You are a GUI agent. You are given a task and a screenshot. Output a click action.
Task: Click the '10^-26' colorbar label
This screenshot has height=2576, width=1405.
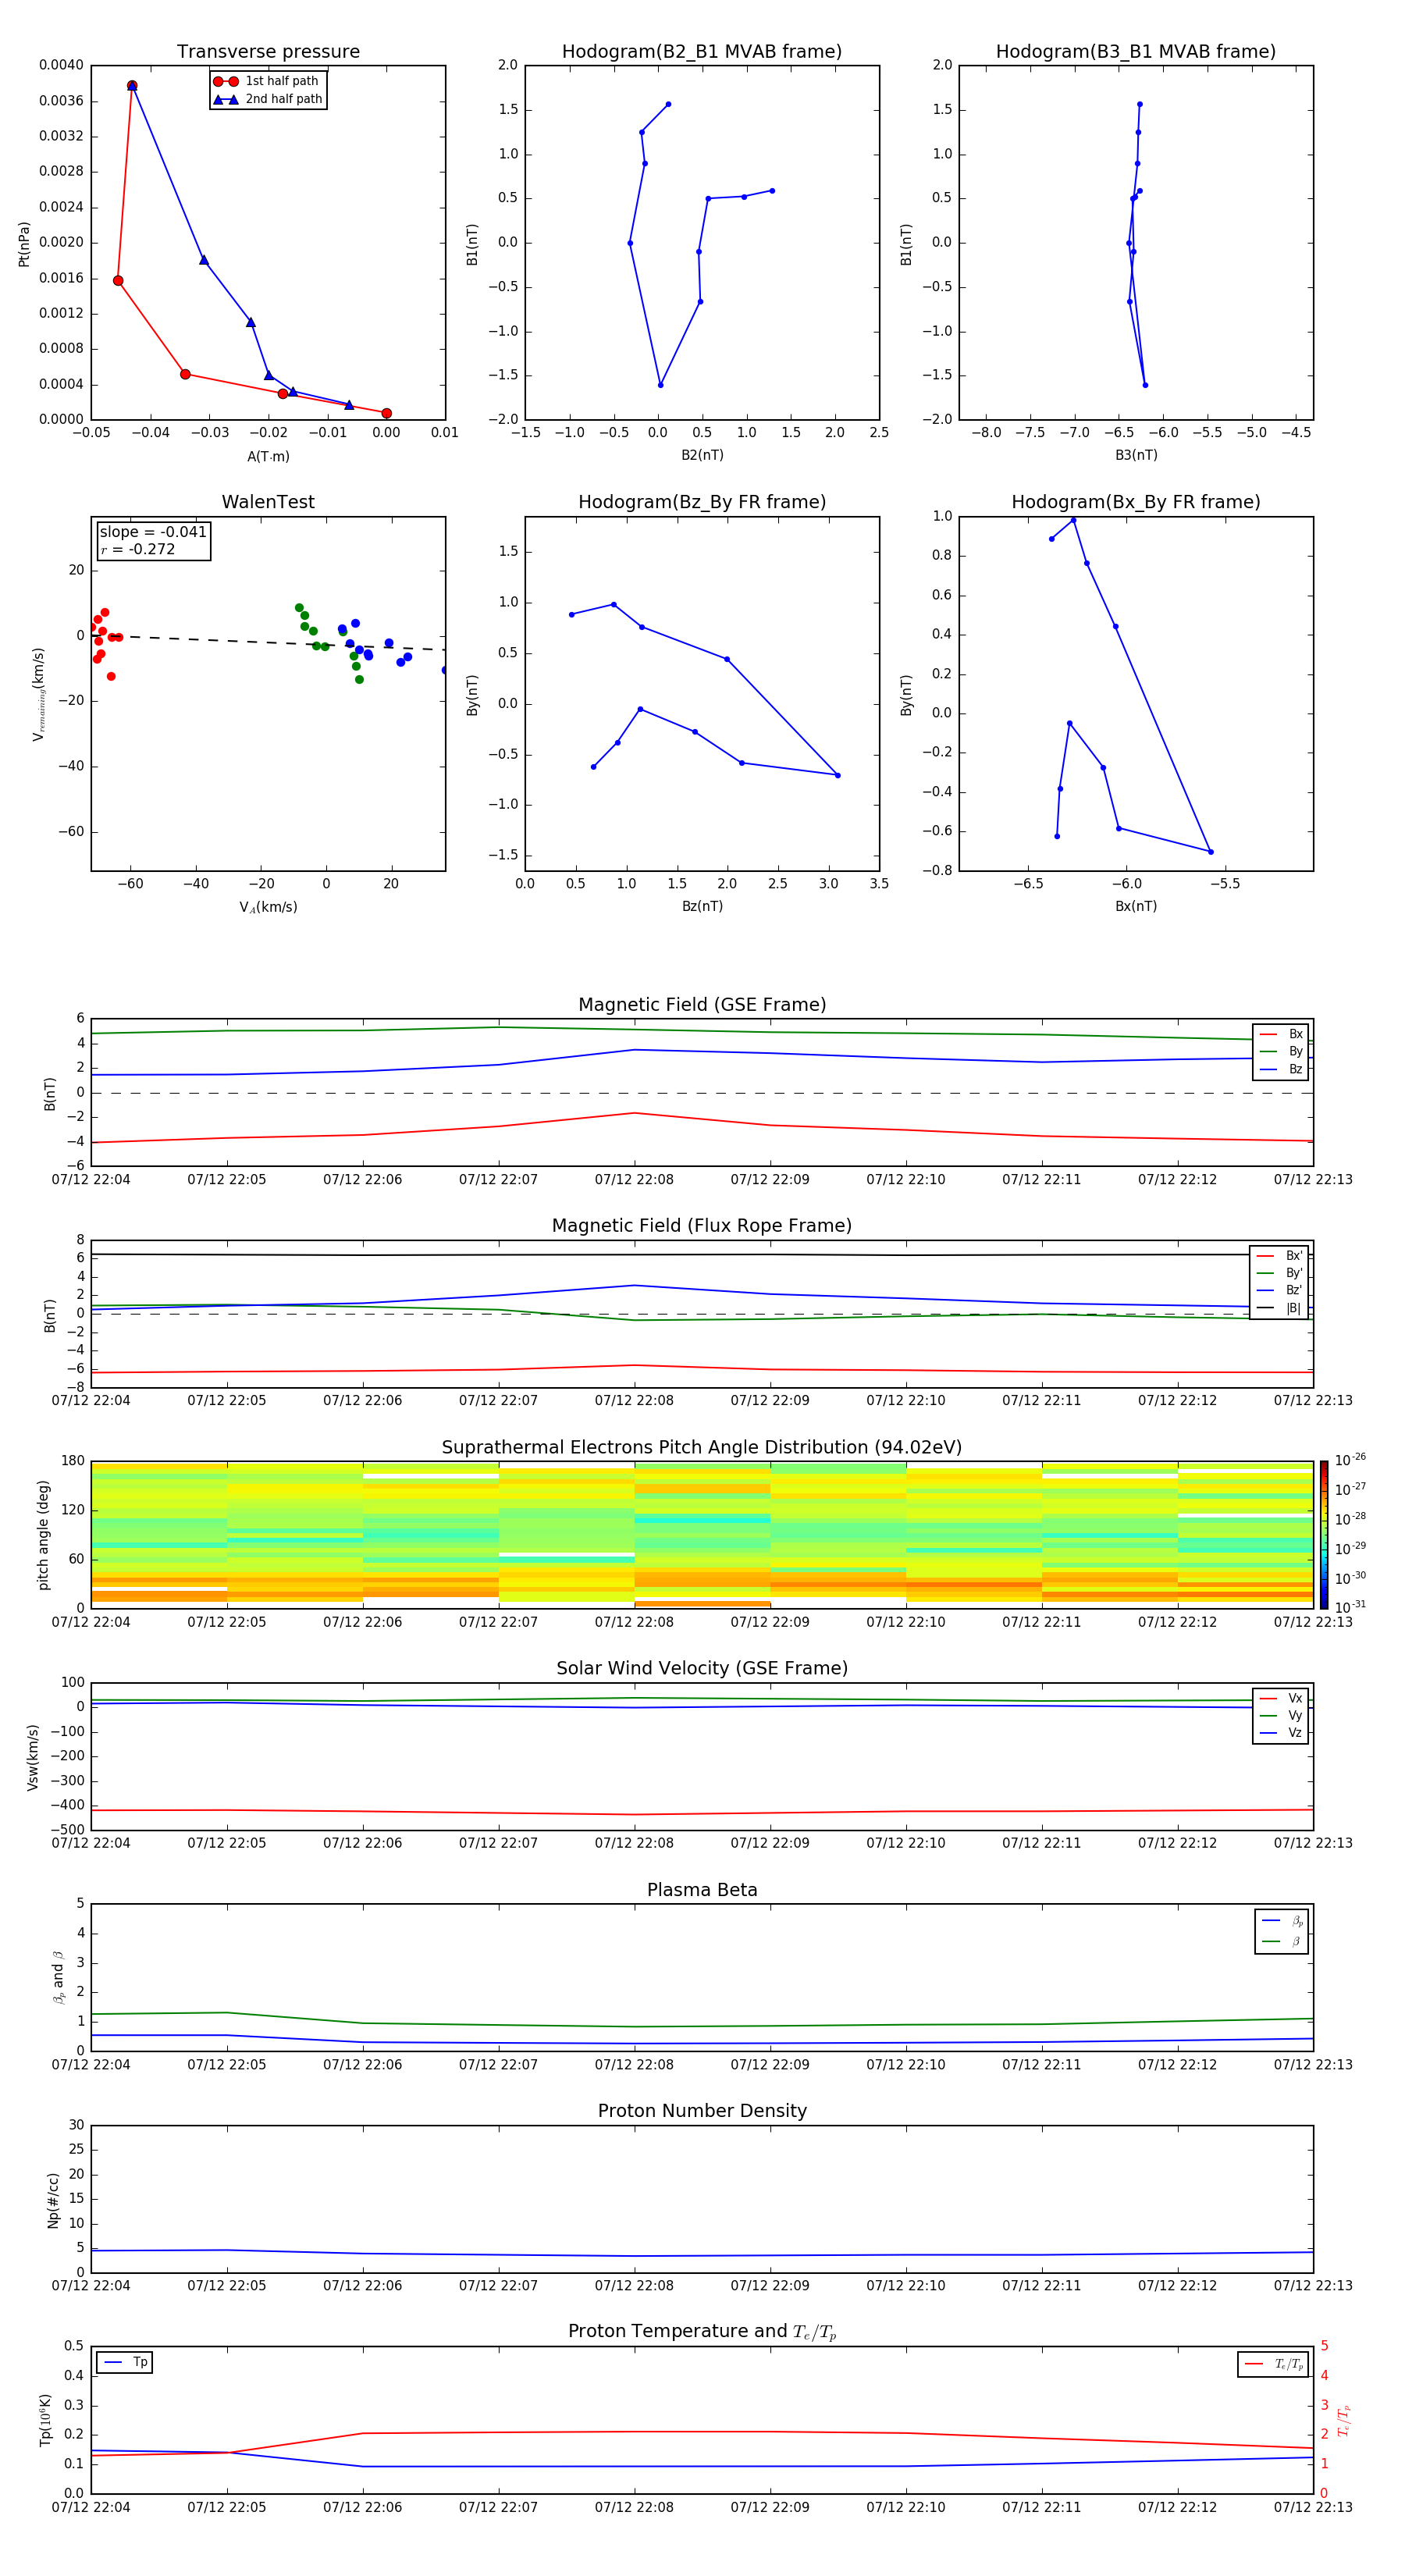1350,1459
